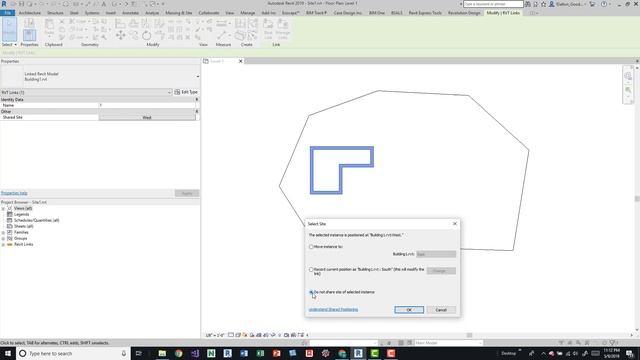The image size is (640, 360).
Task: Open PowerPoint from the taskbar
Action: click(276, 353)
